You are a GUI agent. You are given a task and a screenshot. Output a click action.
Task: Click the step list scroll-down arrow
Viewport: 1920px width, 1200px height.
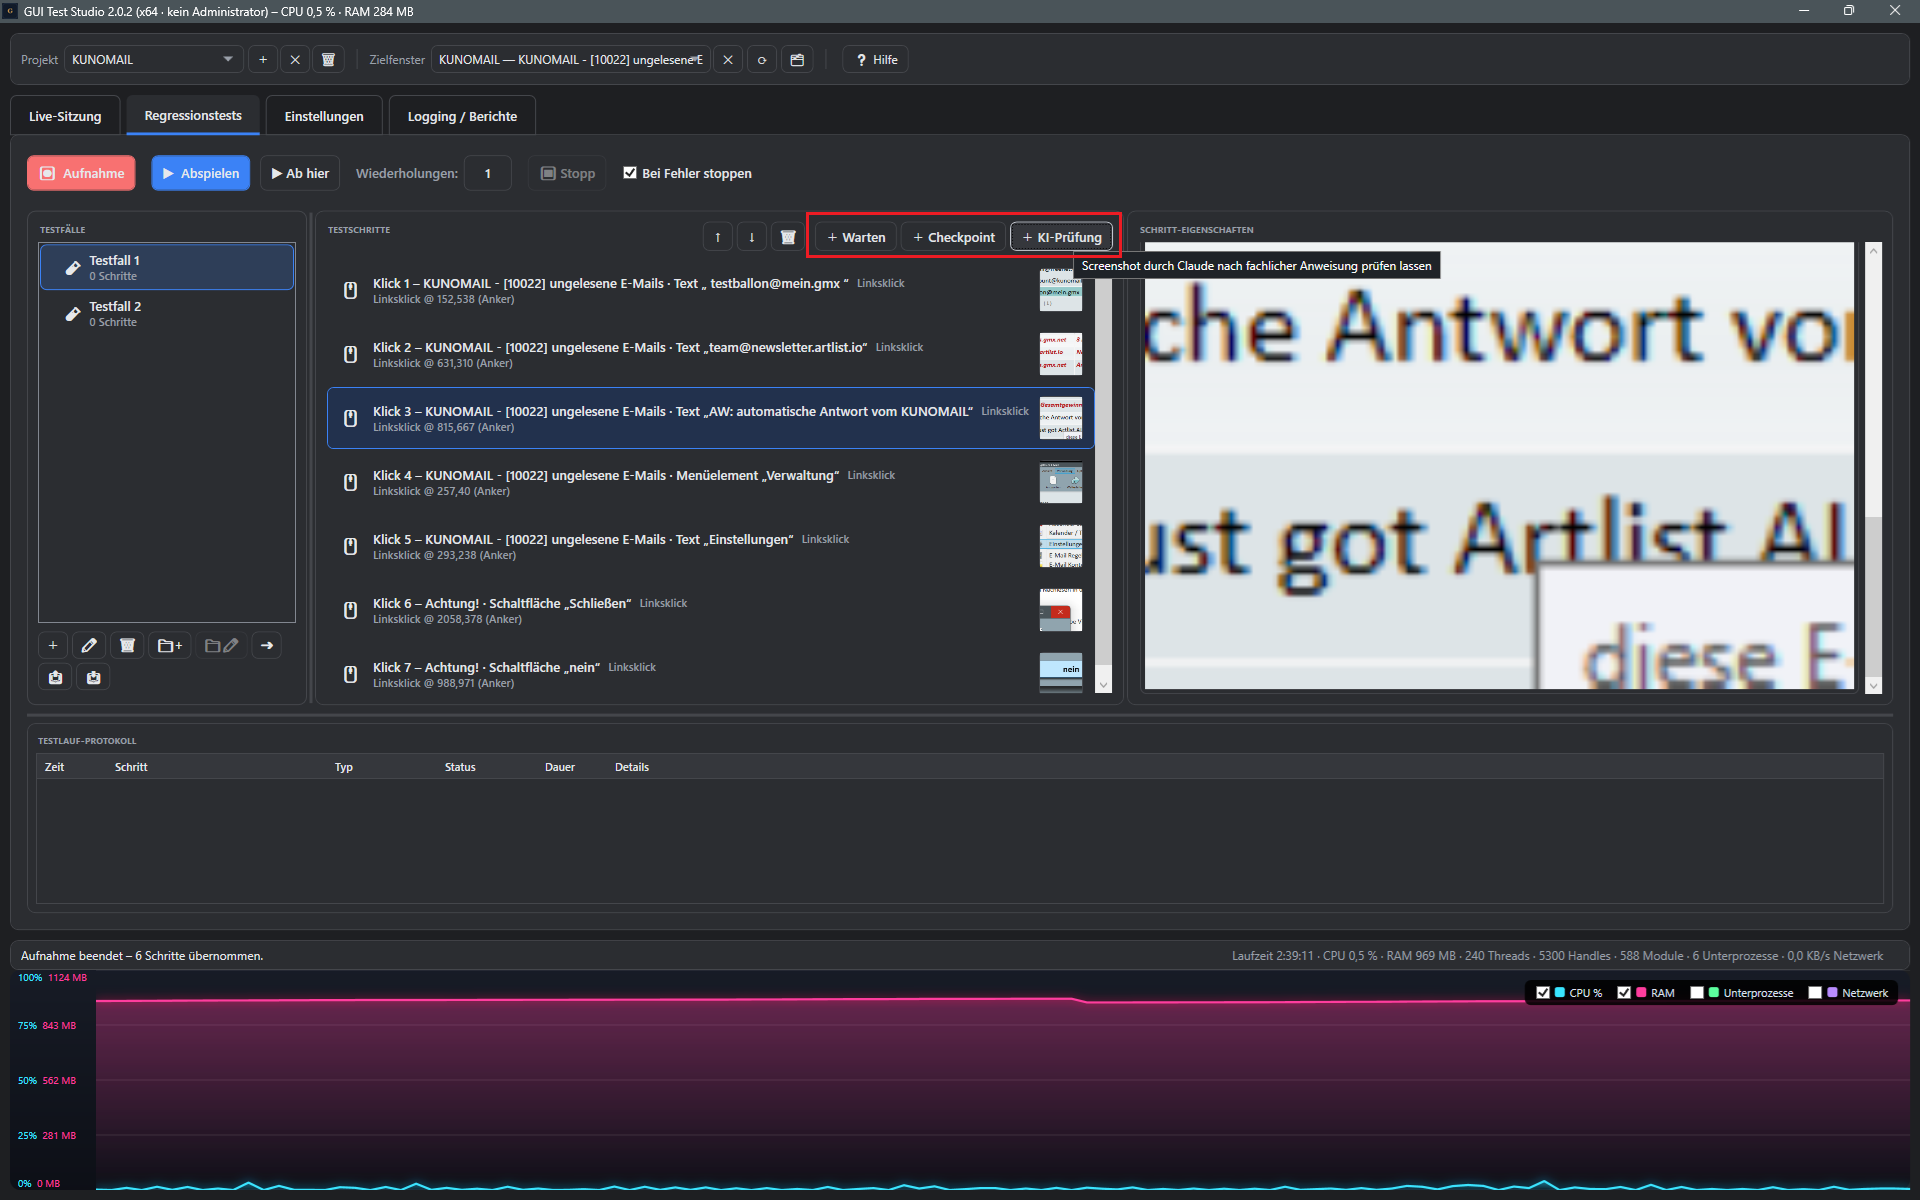pos(1103,685)
